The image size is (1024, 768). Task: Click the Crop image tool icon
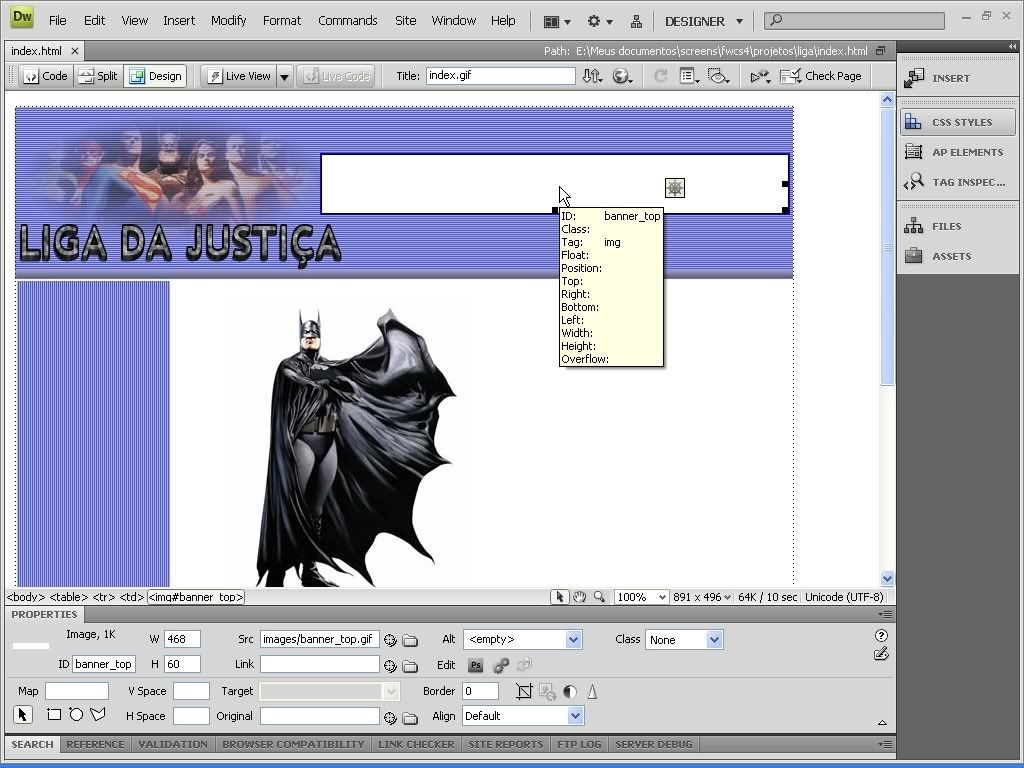pyautogui.click(x=524, y=692)
